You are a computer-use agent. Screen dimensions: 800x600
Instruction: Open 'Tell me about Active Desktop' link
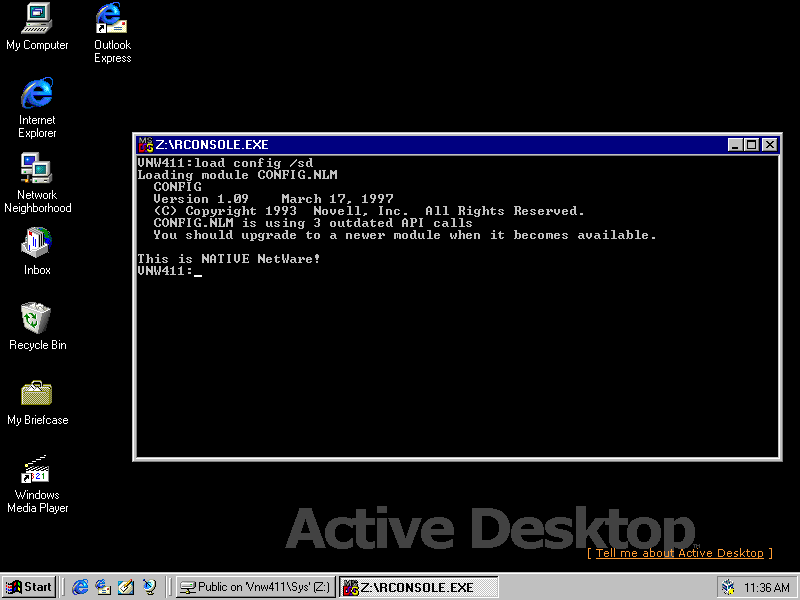680,553
